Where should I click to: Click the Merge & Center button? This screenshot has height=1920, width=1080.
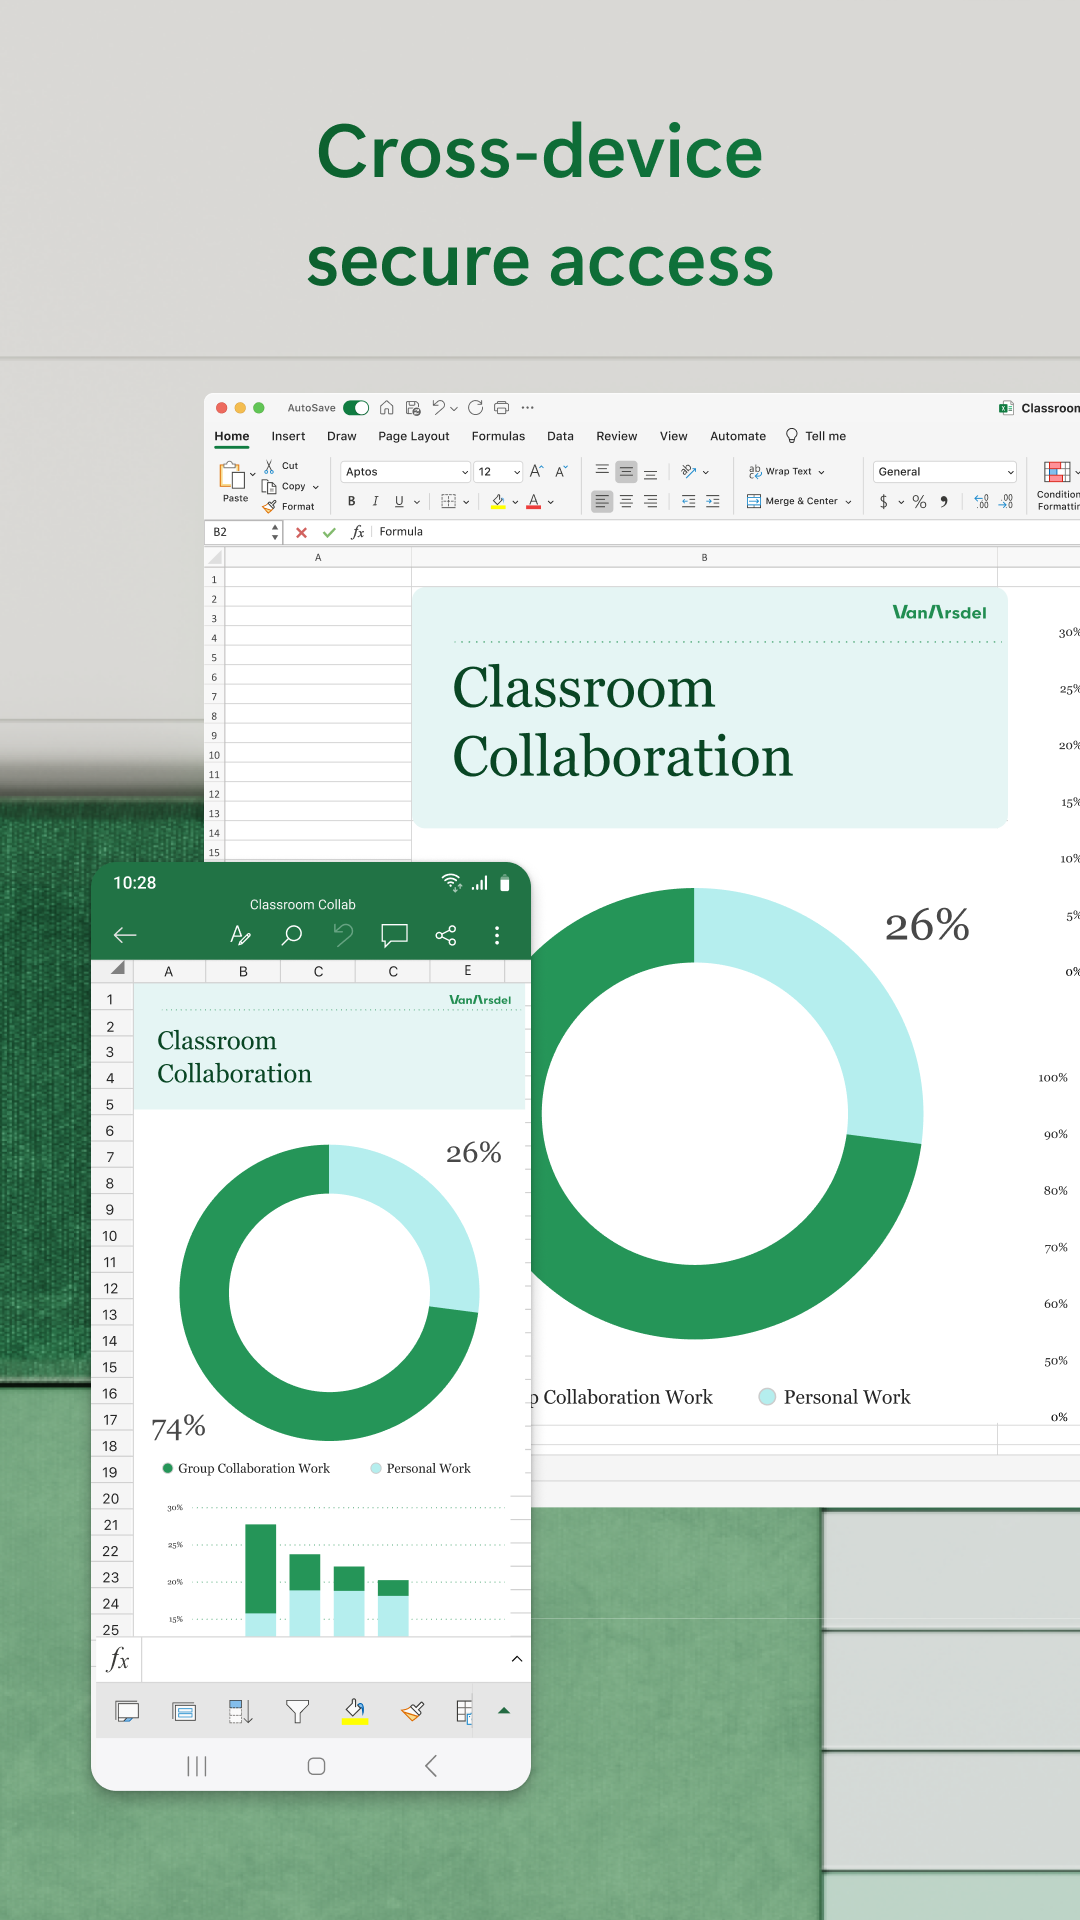click(799, 501)
